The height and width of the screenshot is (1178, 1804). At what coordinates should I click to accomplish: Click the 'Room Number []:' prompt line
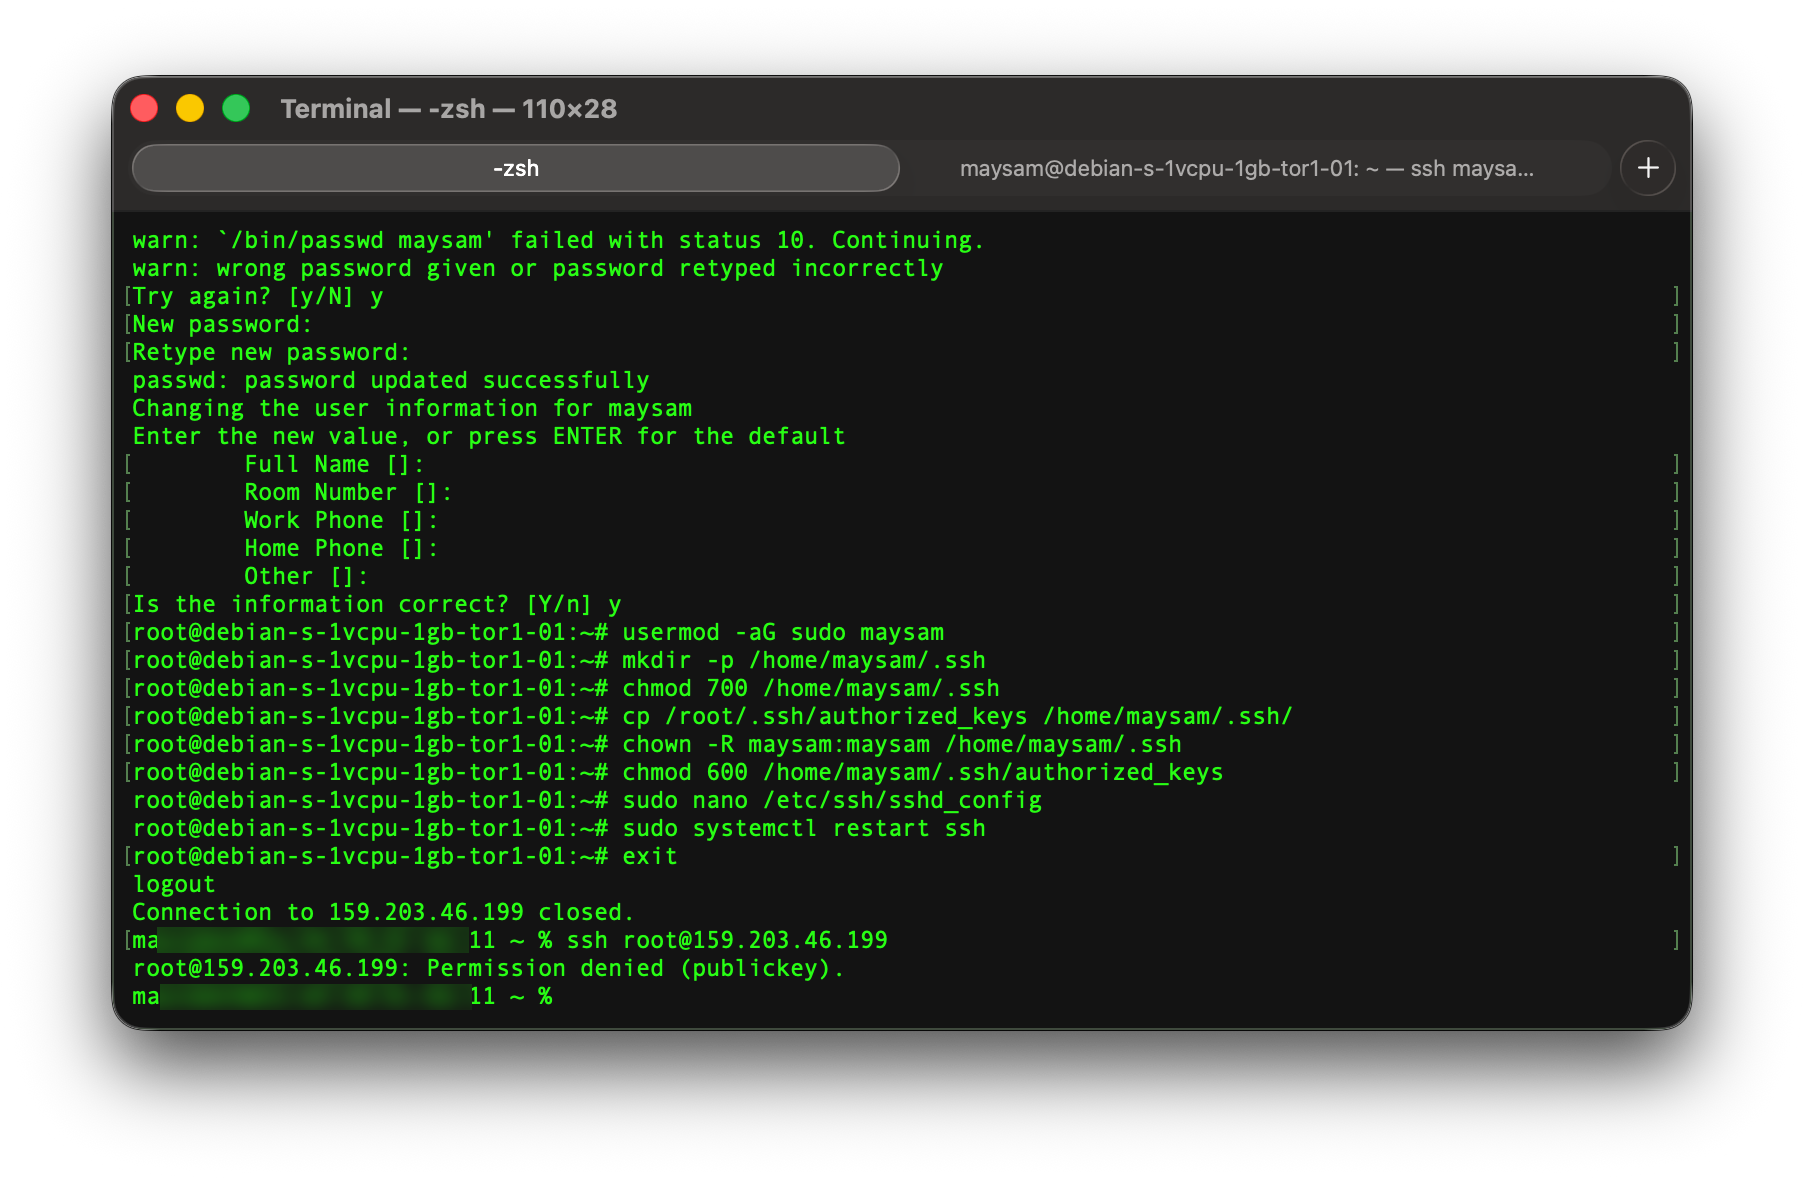tap(349, 493)
